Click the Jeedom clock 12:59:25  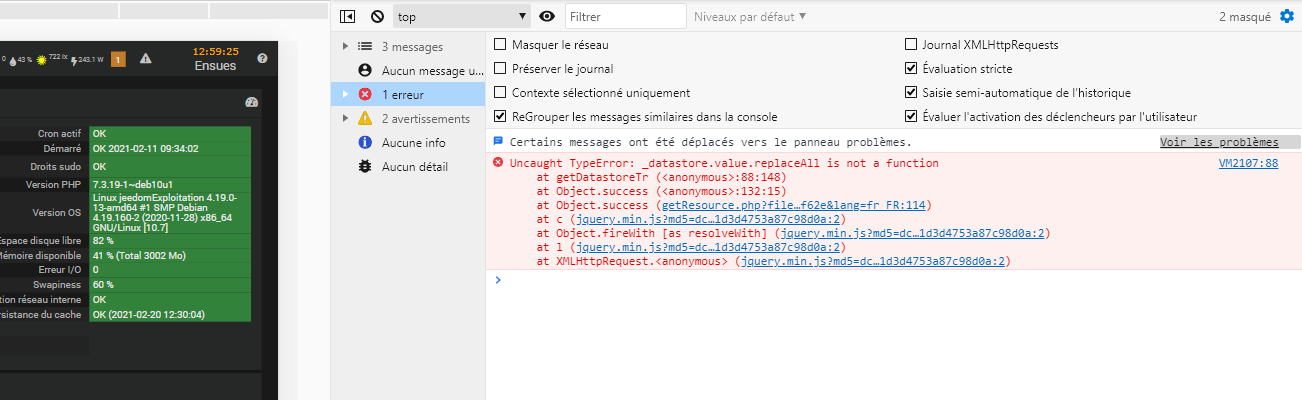pyautogui.click(x=216, y=51)
